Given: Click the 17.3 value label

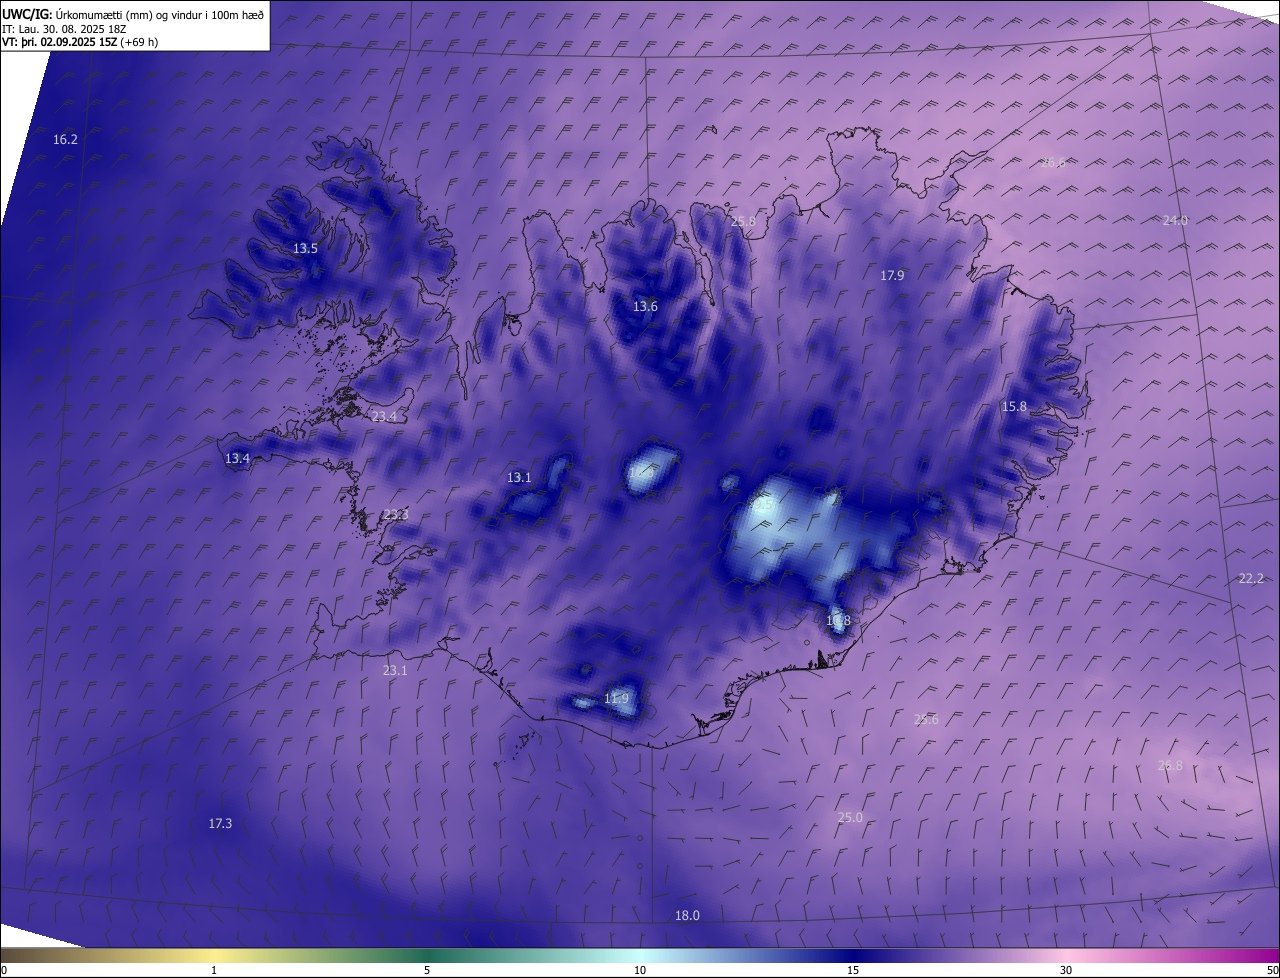Looking at the screenshot, I should pos(220,824).
